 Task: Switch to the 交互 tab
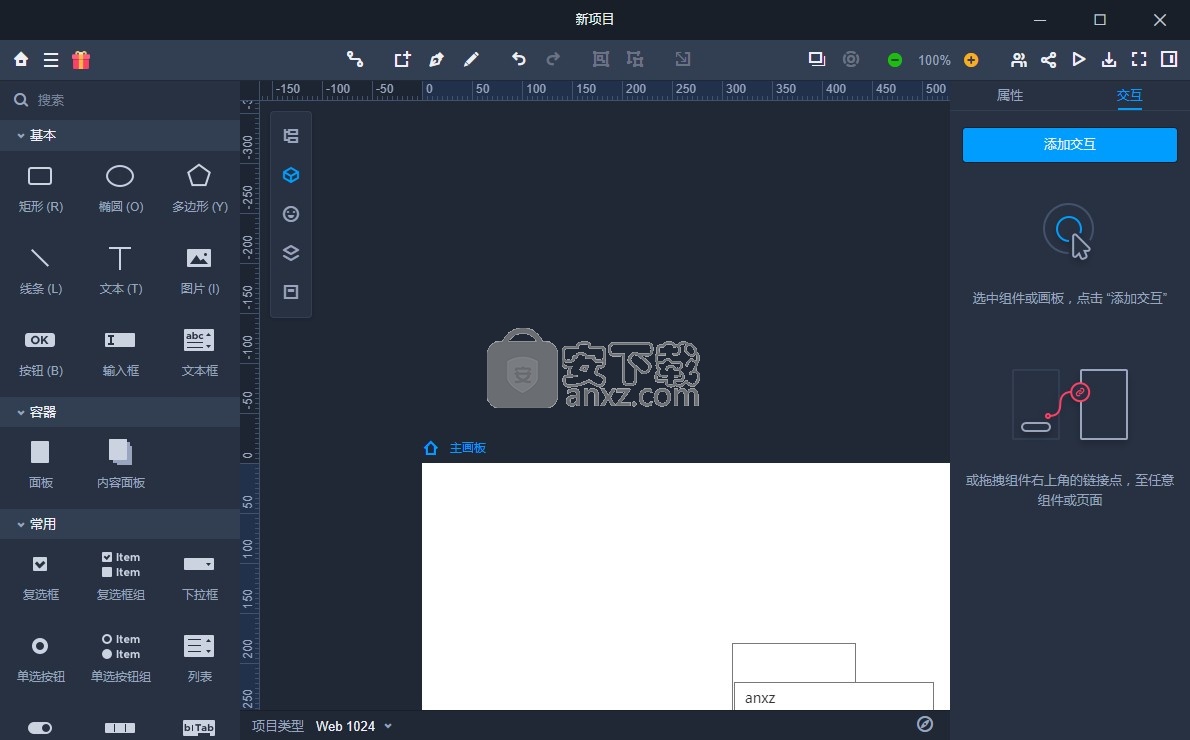click(1129, 95)
